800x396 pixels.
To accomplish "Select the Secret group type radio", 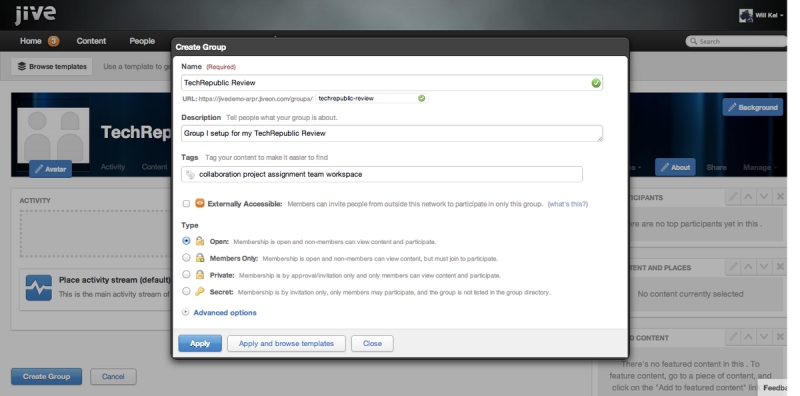I will (x=186, y=291).
